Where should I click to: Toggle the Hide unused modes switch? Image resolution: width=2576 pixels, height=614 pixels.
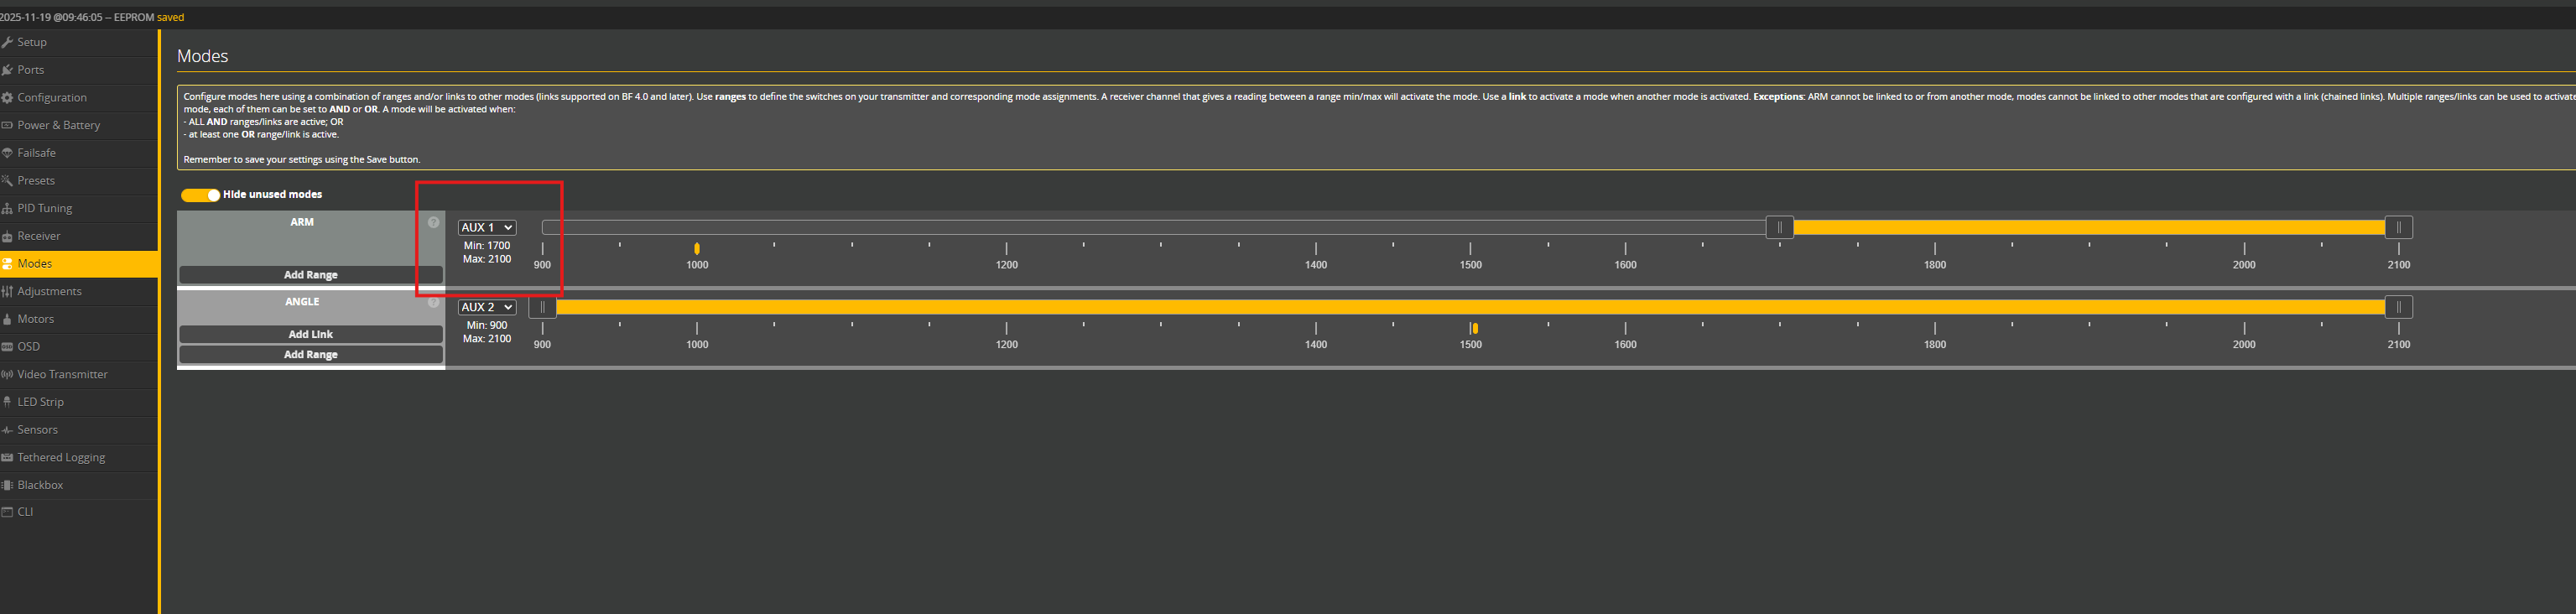(x=200, y=195)
